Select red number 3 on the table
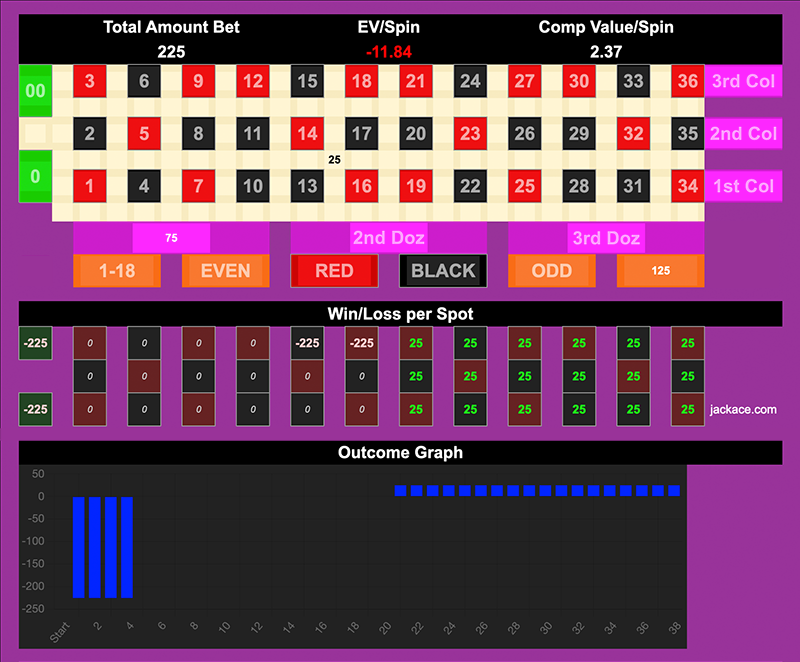Viewport: 800px width, 662px height. pyautogui.click(x=90, y=82)
